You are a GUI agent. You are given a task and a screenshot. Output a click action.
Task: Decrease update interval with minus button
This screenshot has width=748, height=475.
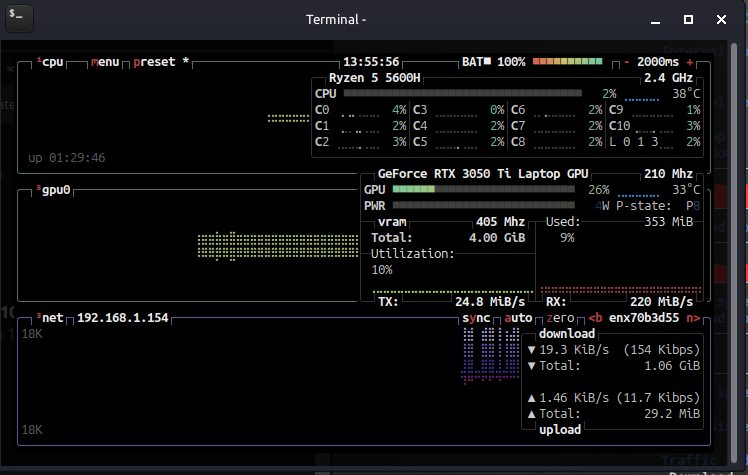pyautogui.click(x=627, y=62)
